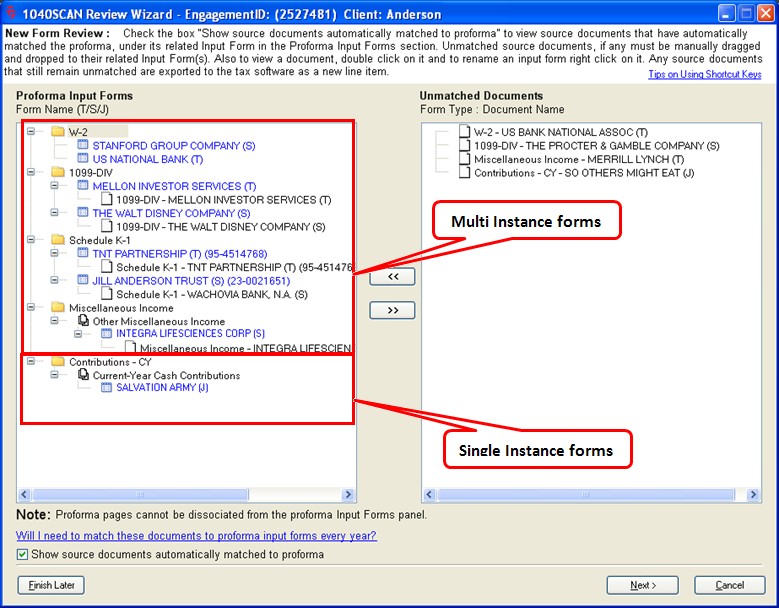Click the 1040SCAN title bar app icon

tap(10, 12)
